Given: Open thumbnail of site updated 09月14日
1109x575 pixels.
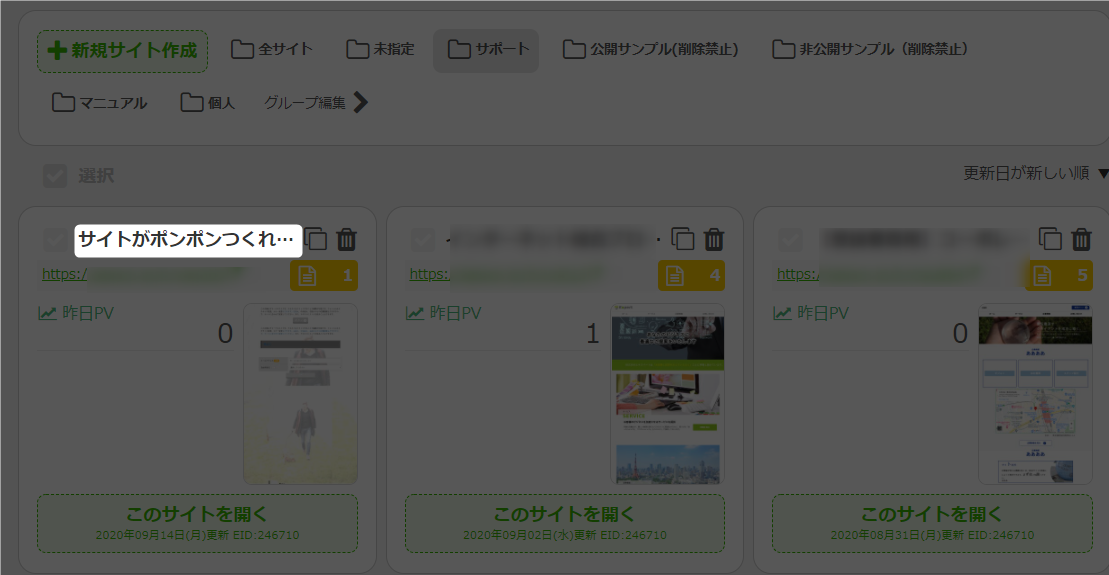Looking at the screenshot, I should point(301,394).
